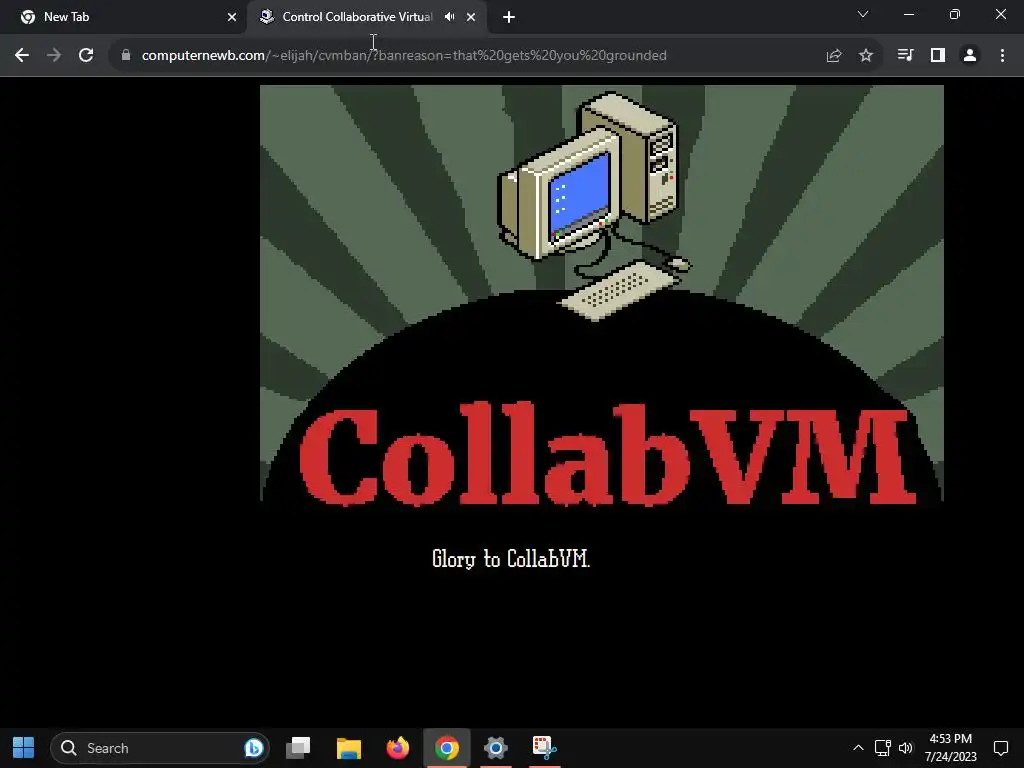Image resolution: width=1024 pixels, height=768 pixels.
Task: Bookmark this page with the star
Action: coord(866,56)
